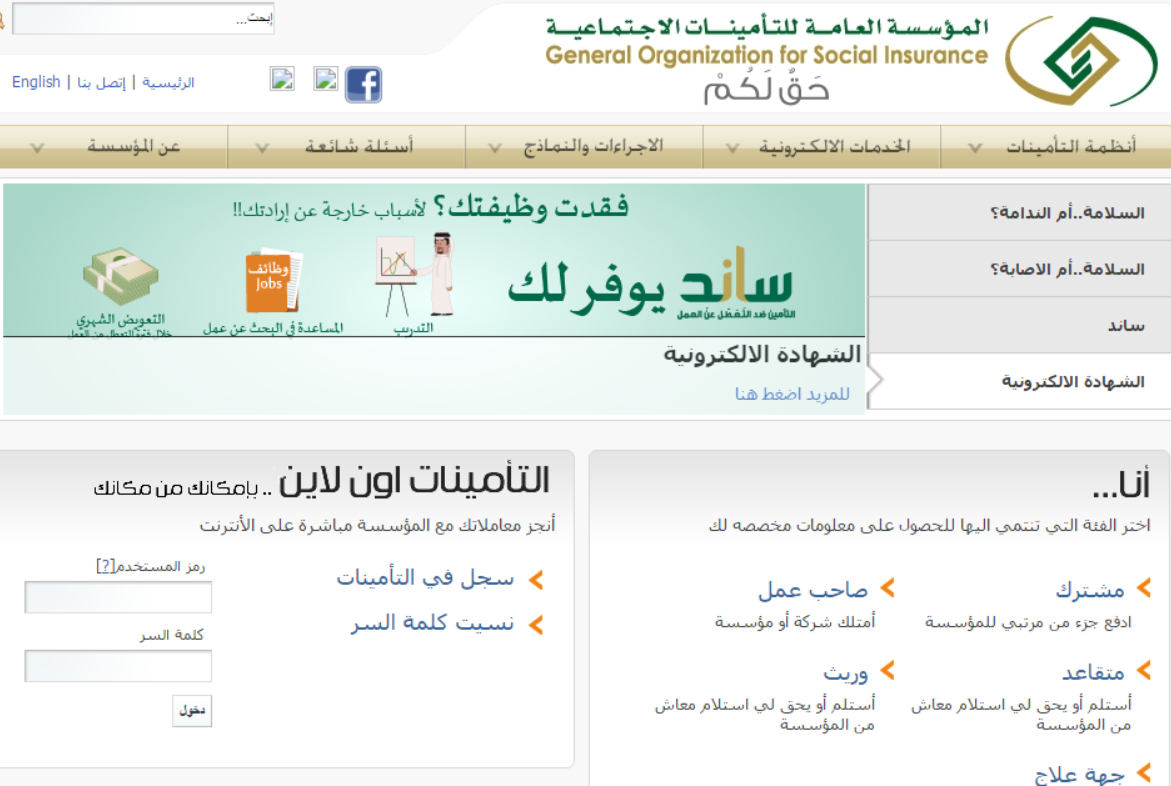Open the متقاعد category link

(x=1093, y=672)
